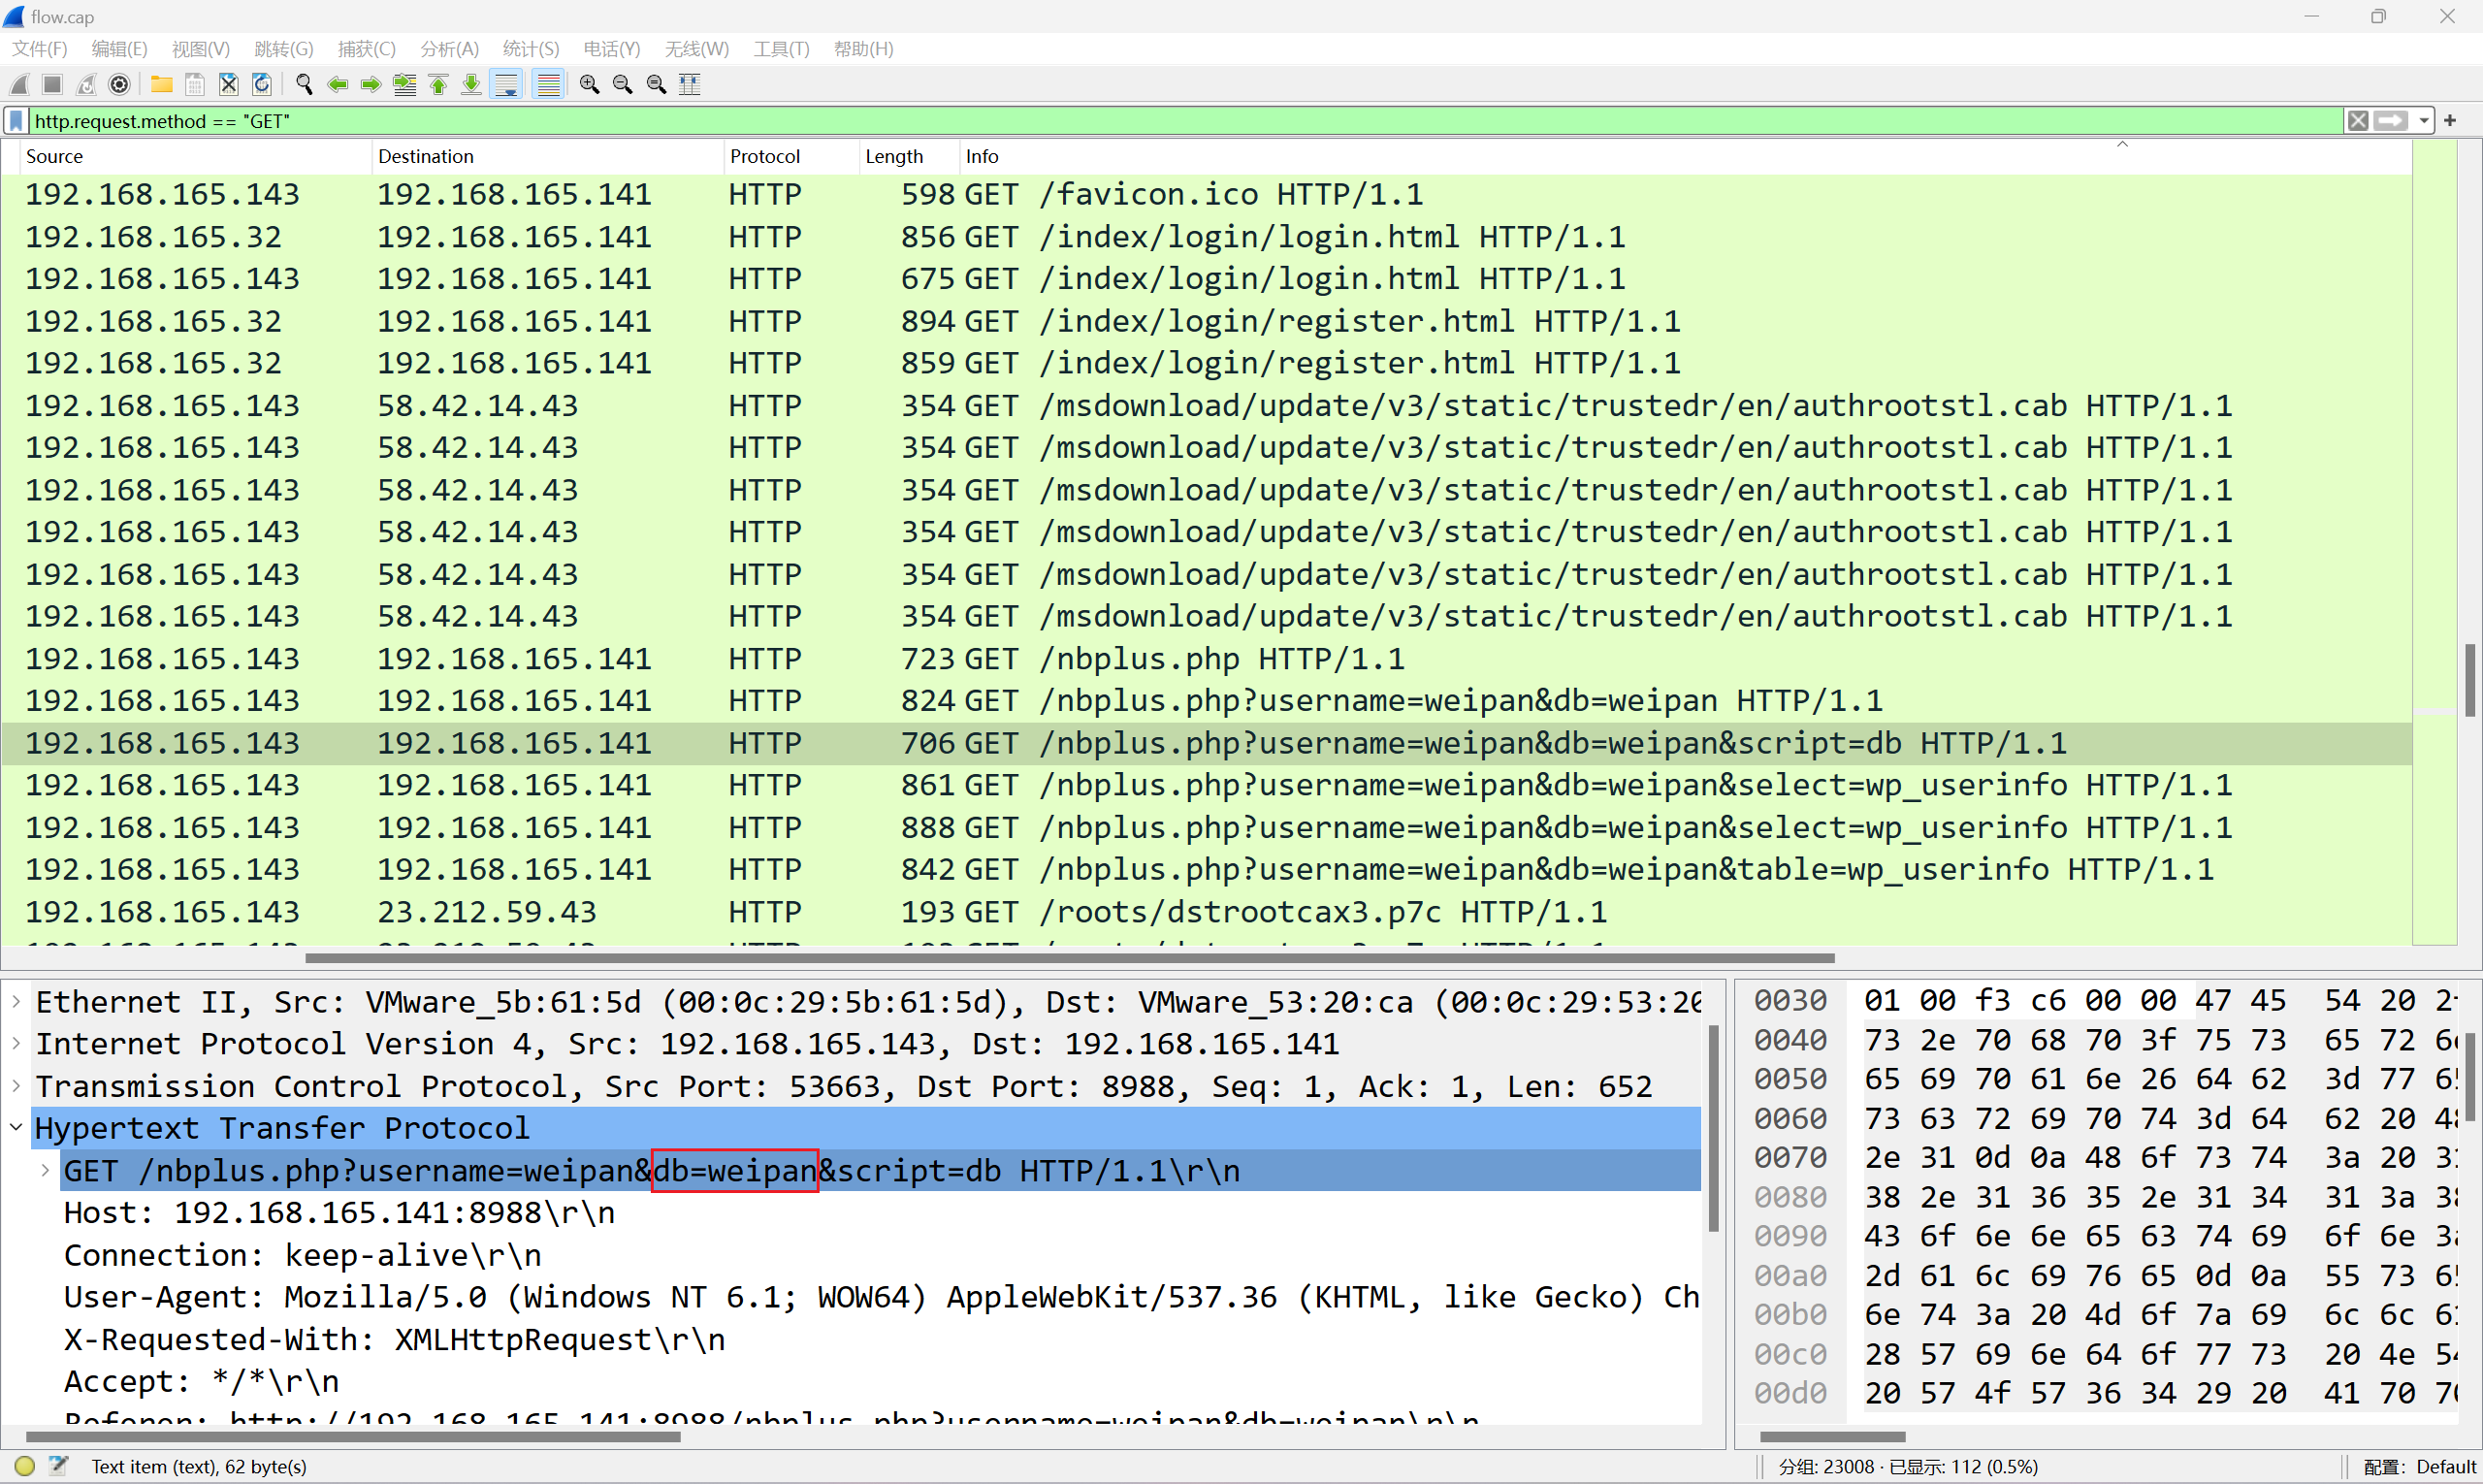Open recent display filter dropdown
The height and width of the screenshot is (1484, 2483).
click(2424, 121)
